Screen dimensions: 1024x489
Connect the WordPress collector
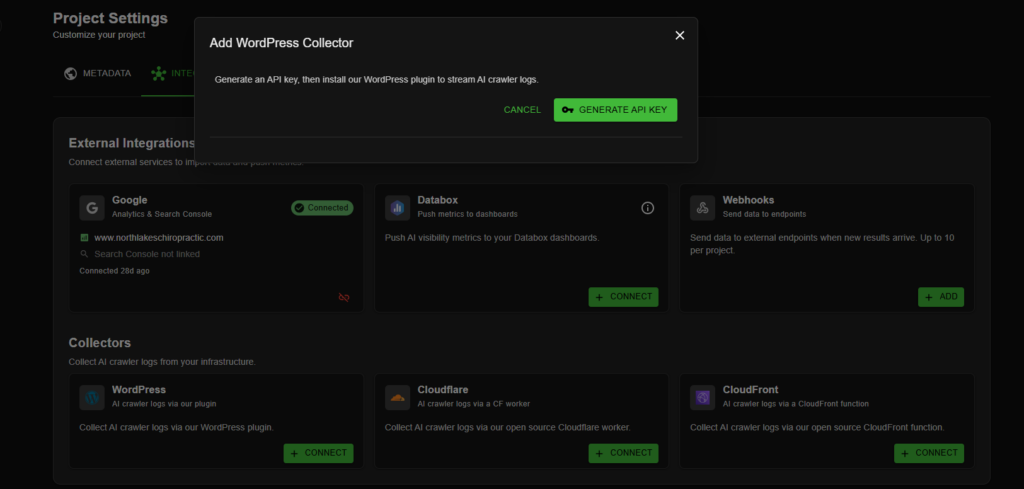pyautogui.click(x=318, y=453)
